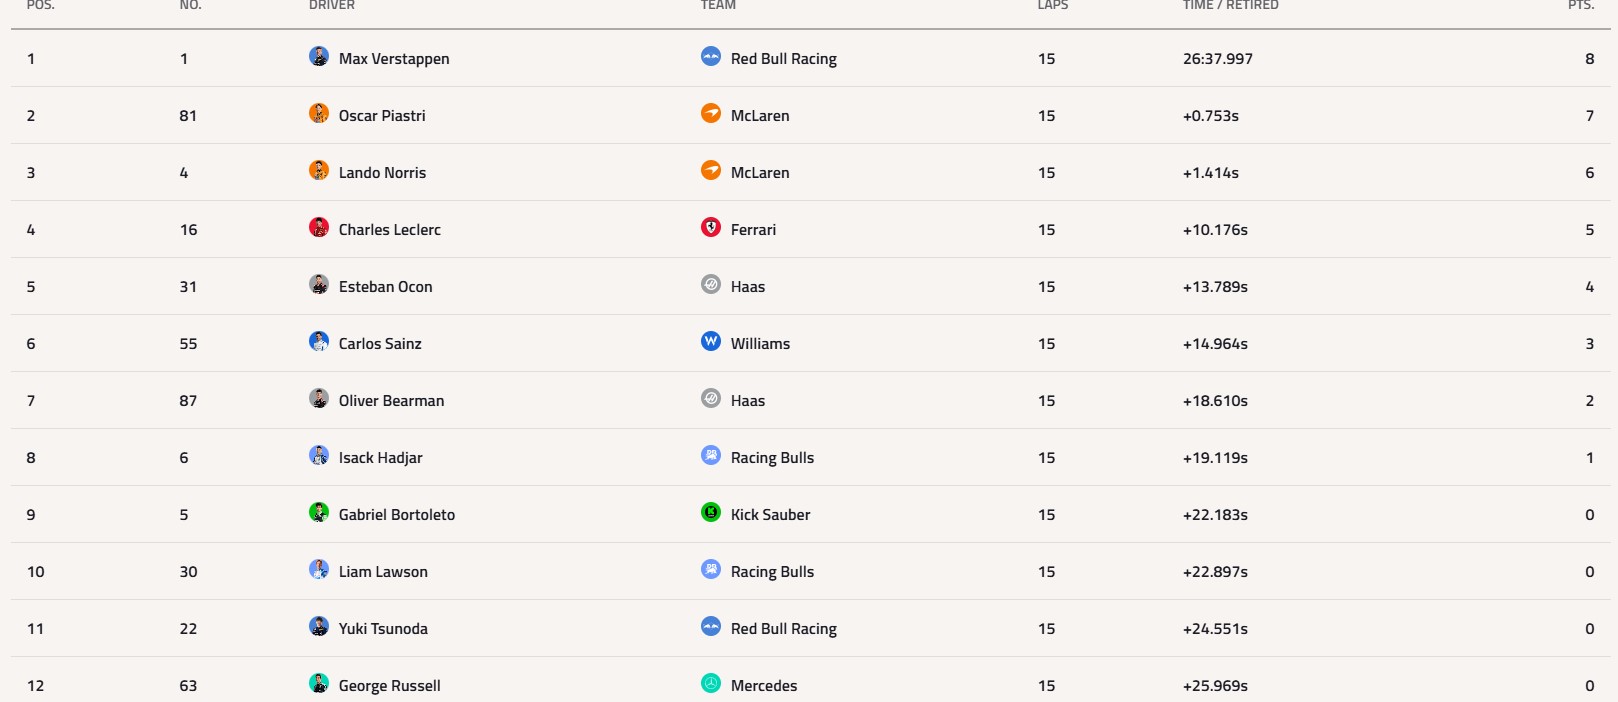Click the DRIVER column header

click(x=332, y=6)
